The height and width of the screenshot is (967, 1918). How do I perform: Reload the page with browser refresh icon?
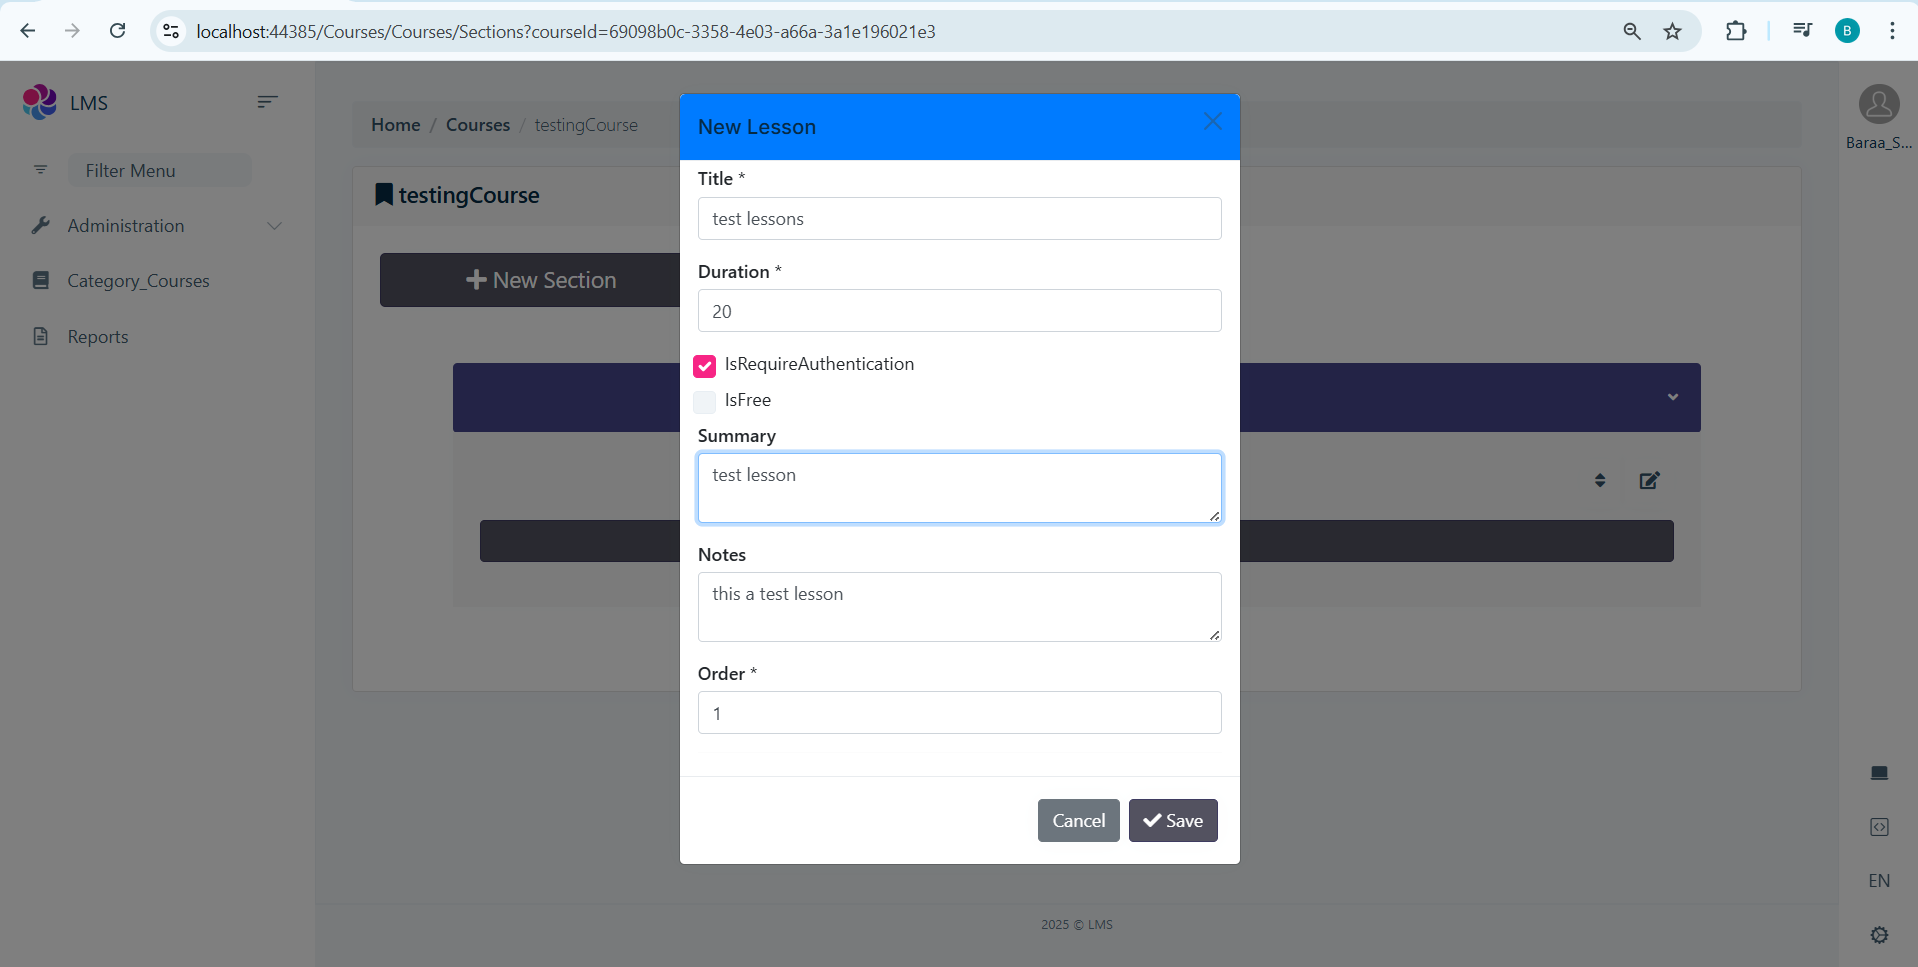(x=117, y=31)
